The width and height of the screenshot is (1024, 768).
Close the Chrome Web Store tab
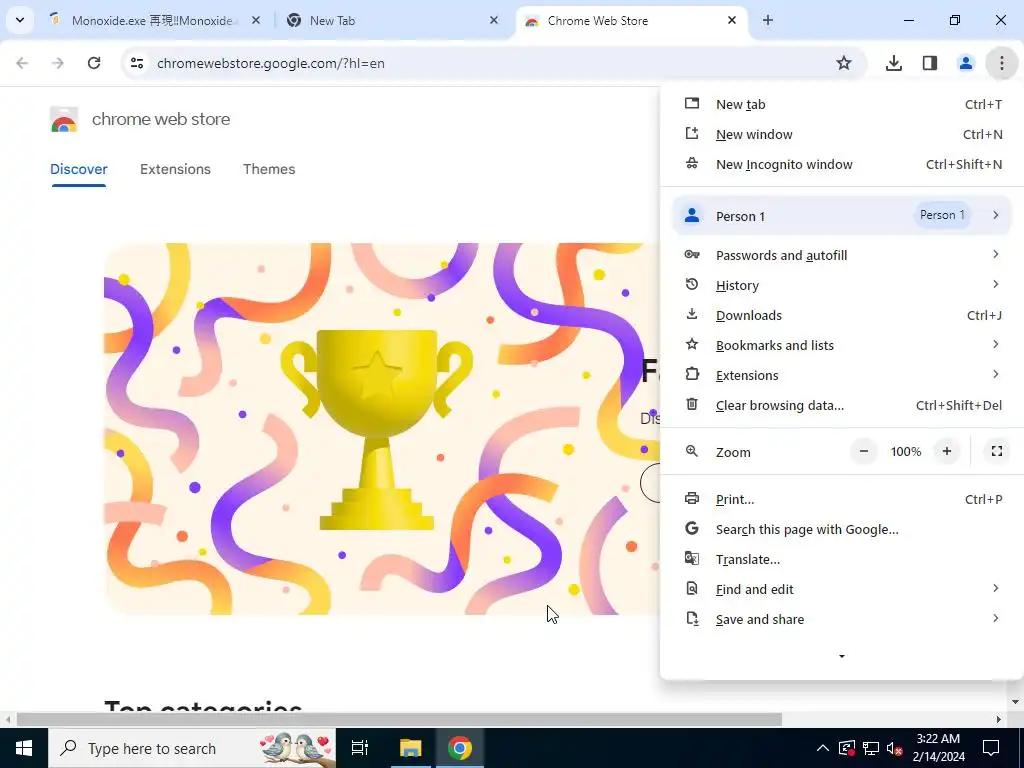click(x=731, y=20)
